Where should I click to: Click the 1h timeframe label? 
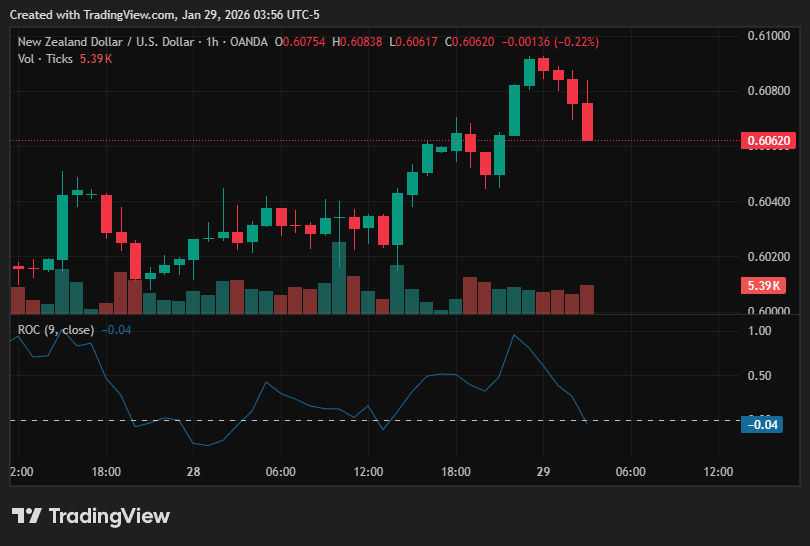212,42
